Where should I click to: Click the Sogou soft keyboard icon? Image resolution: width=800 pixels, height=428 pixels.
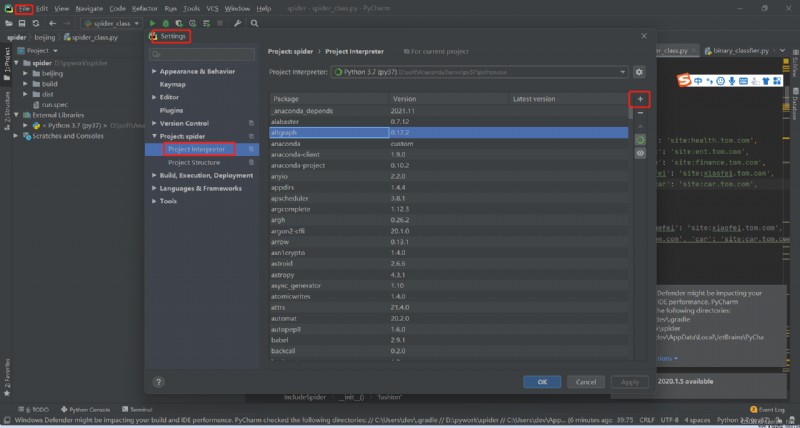coord(743,81)
